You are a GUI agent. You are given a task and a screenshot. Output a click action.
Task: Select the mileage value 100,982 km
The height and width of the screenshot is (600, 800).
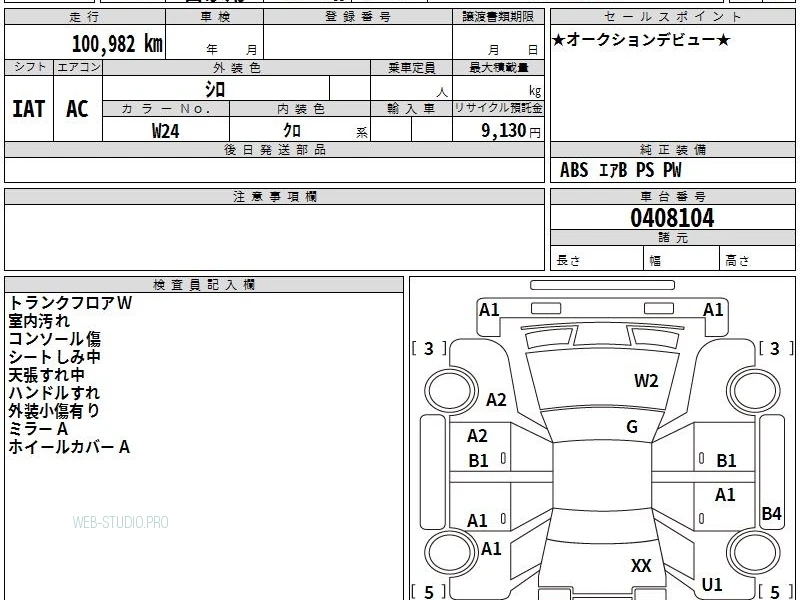[117, 44]
